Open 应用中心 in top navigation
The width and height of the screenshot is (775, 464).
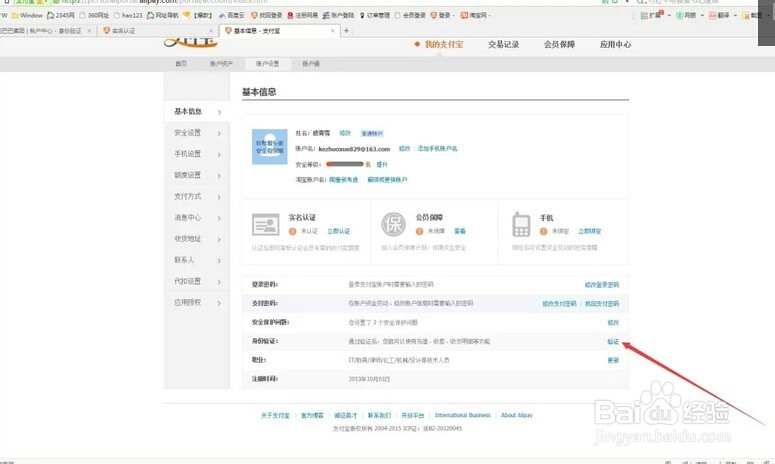pos(615,44)
